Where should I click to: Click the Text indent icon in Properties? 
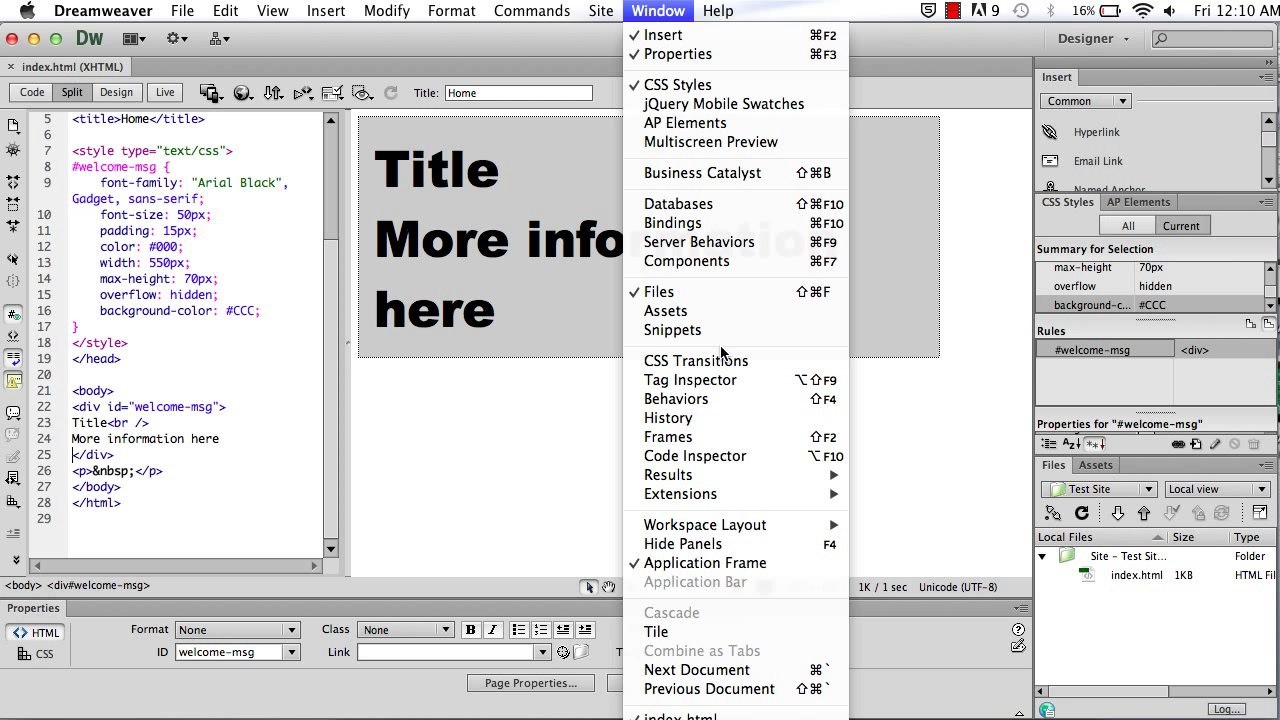click(585, 630)
